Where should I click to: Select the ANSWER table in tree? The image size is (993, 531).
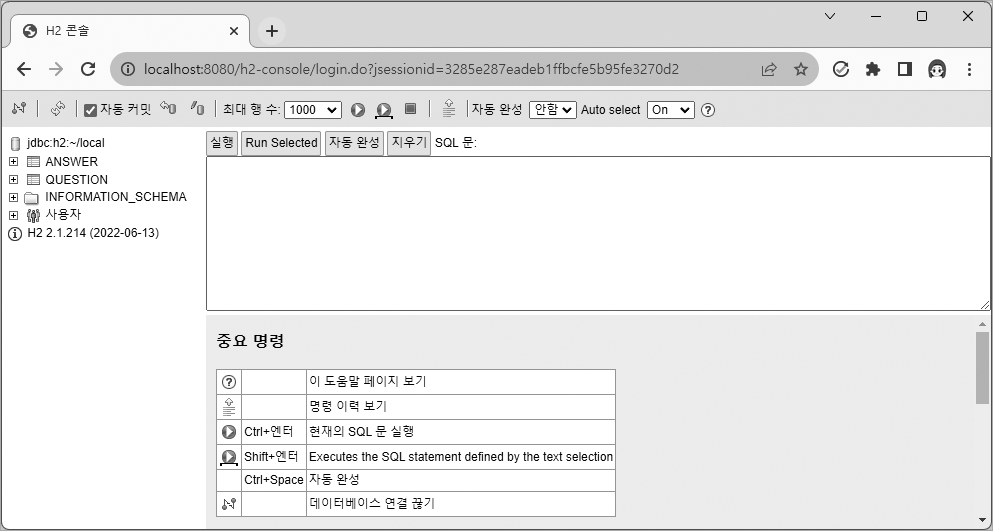(x=72, y=162)
